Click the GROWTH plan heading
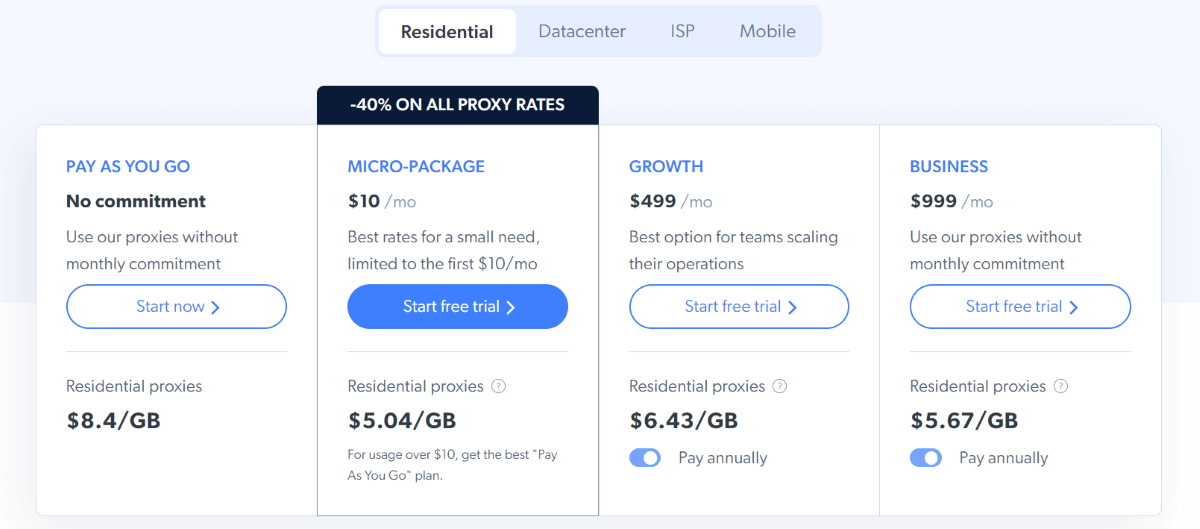 [x=666, y=167]
